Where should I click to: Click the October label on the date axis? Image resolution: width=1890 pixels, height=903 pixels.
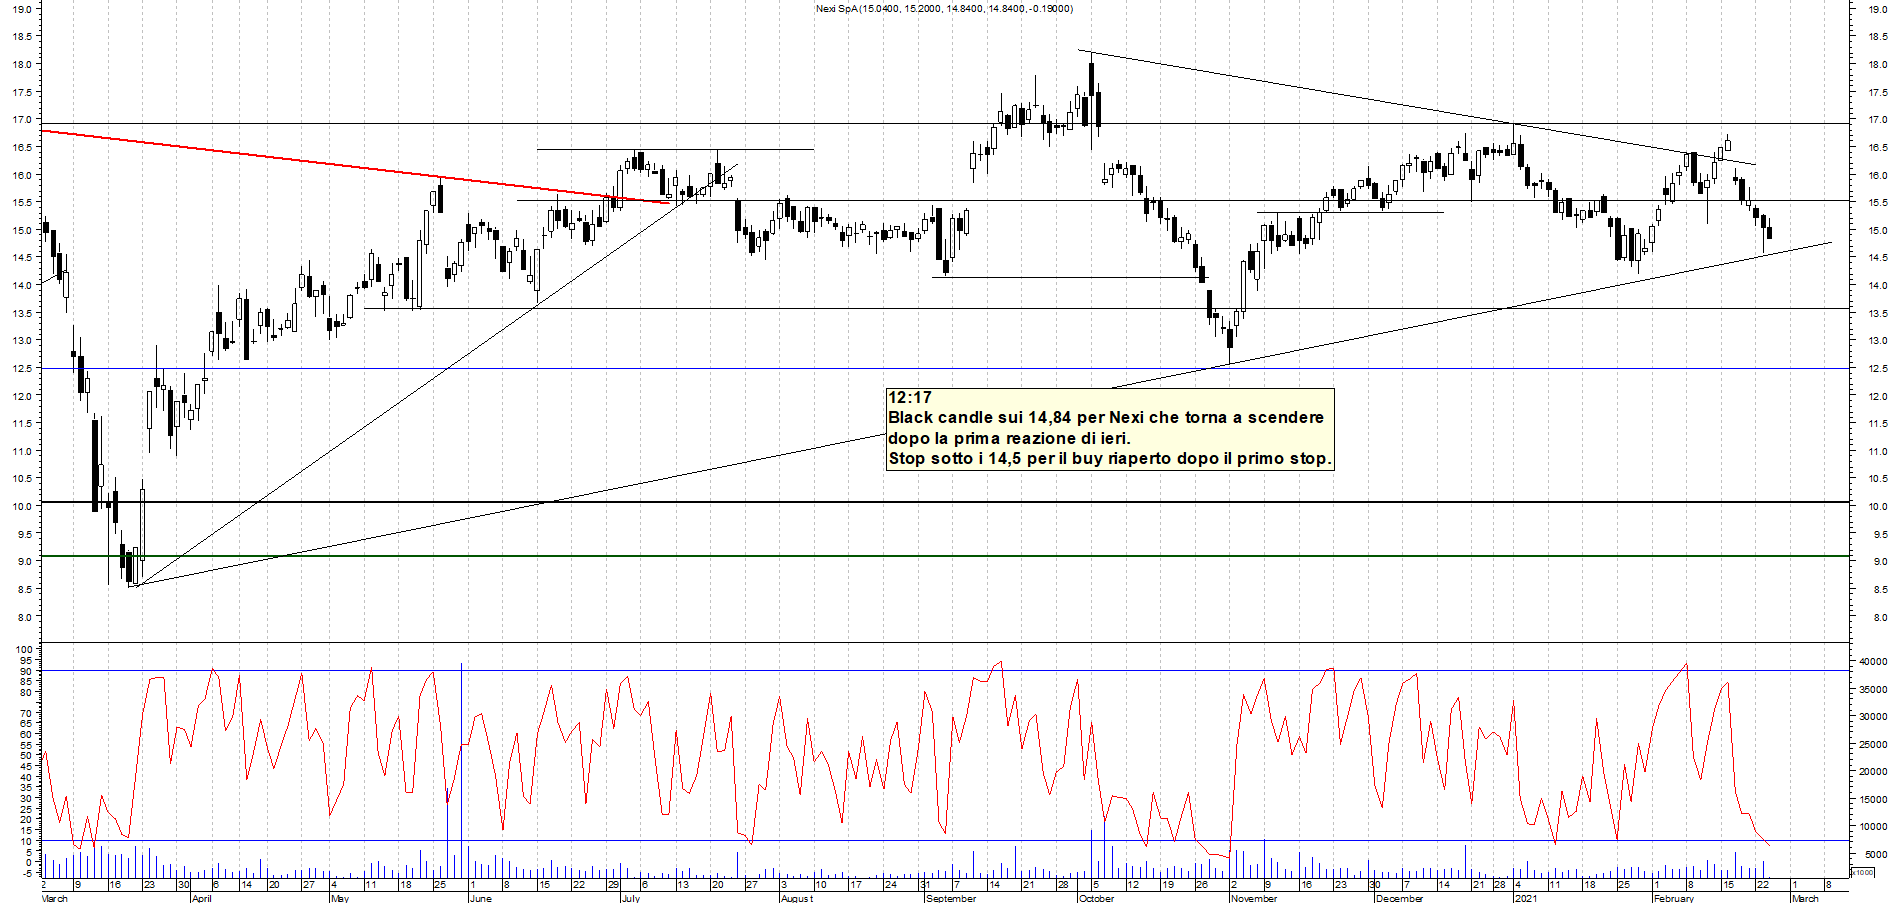[x=1096, y=898]
